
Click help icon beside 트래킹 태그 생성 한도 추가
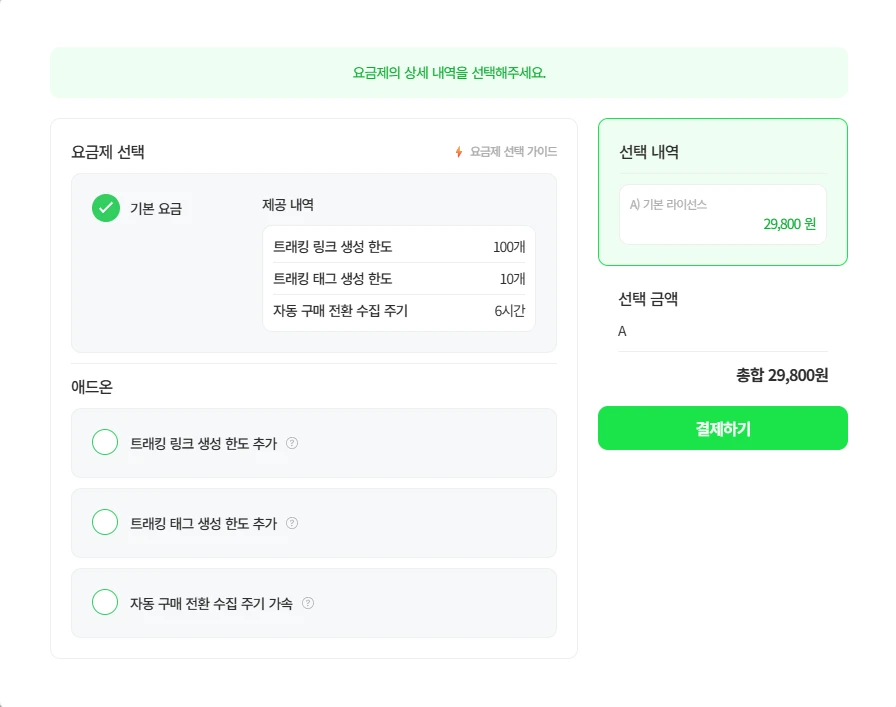tap(292, 523)
